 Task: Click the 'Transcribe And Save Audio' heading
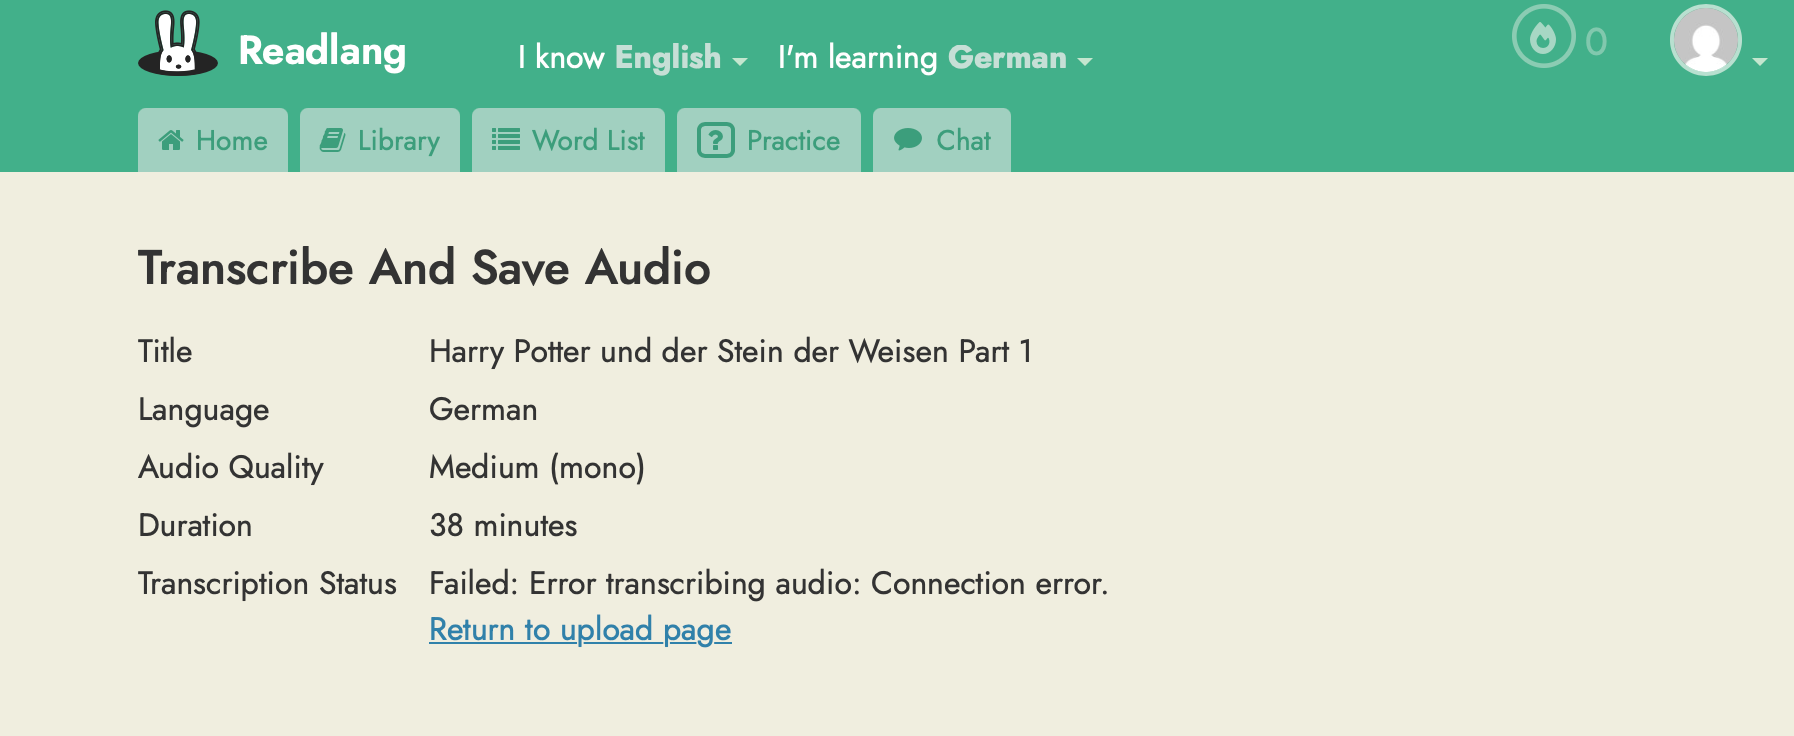tap(424, 268)
